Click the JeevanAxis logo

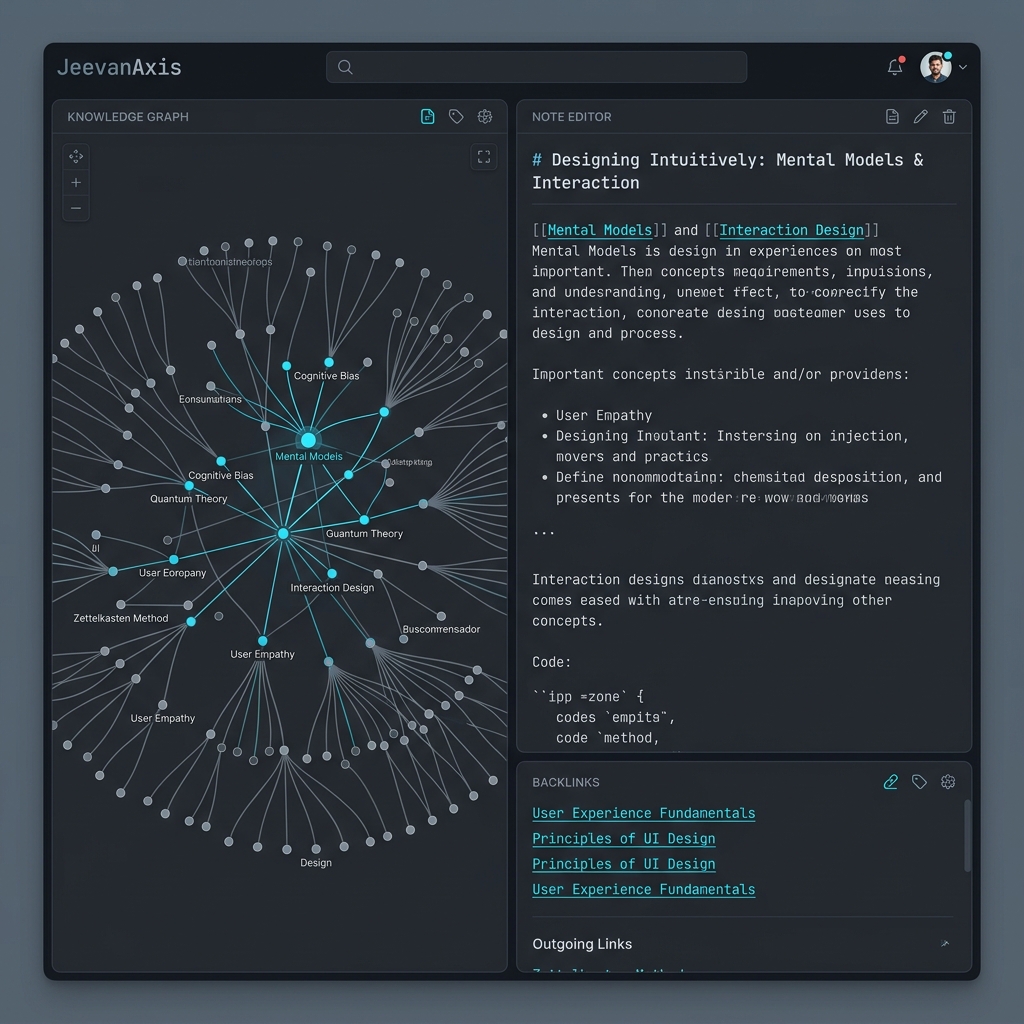coord(119,67)
